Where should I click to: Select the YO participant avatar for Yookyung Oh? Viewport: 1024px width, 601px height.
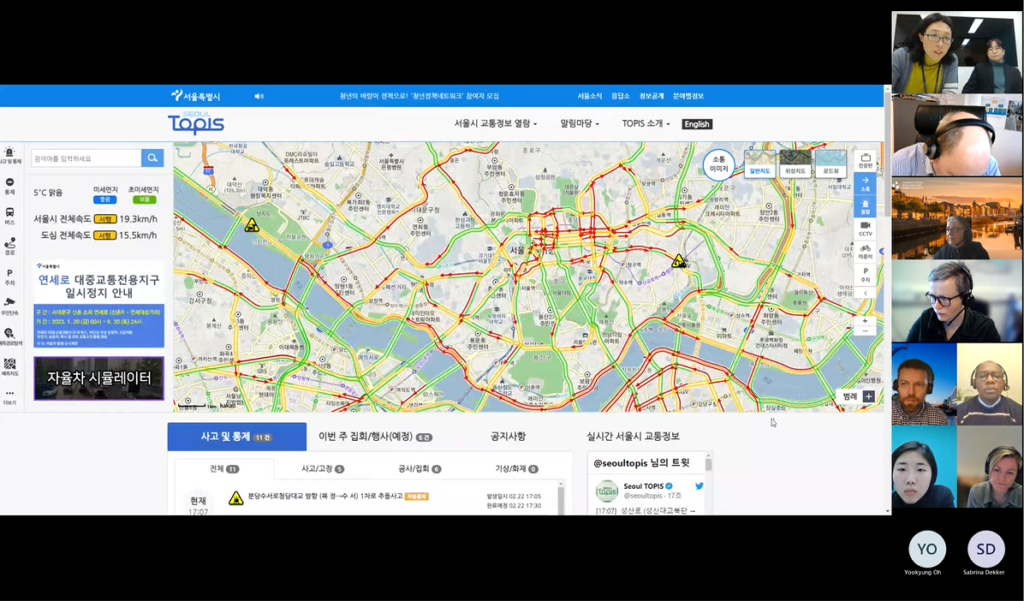[927, 549]
